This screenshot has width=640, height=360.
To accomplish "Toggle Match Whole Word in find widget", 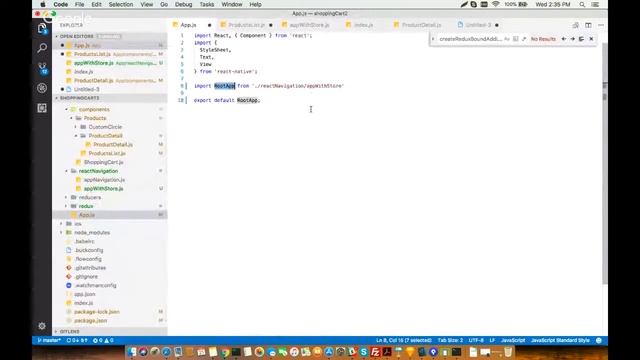I will tap(516, 39).
